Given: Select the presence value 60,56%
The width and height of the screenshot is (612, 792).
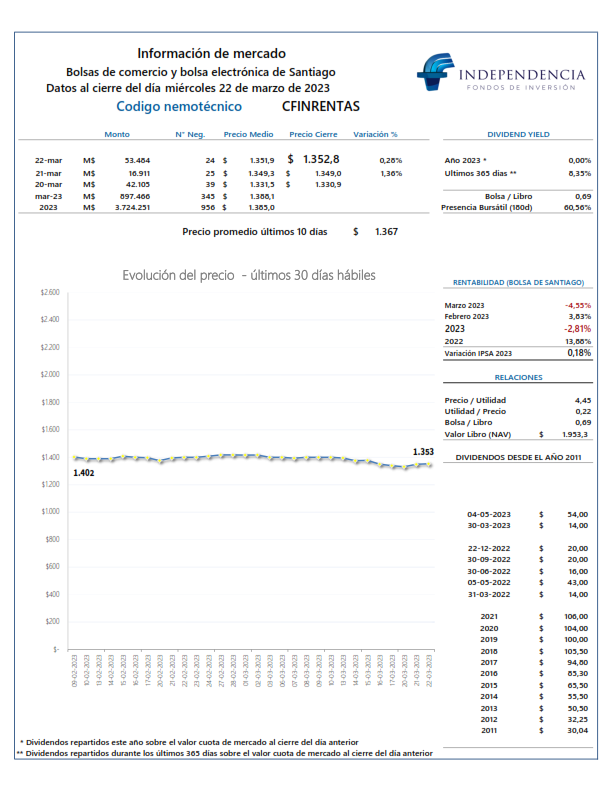Looking at the screenshot, I should (x=577, y=208).
